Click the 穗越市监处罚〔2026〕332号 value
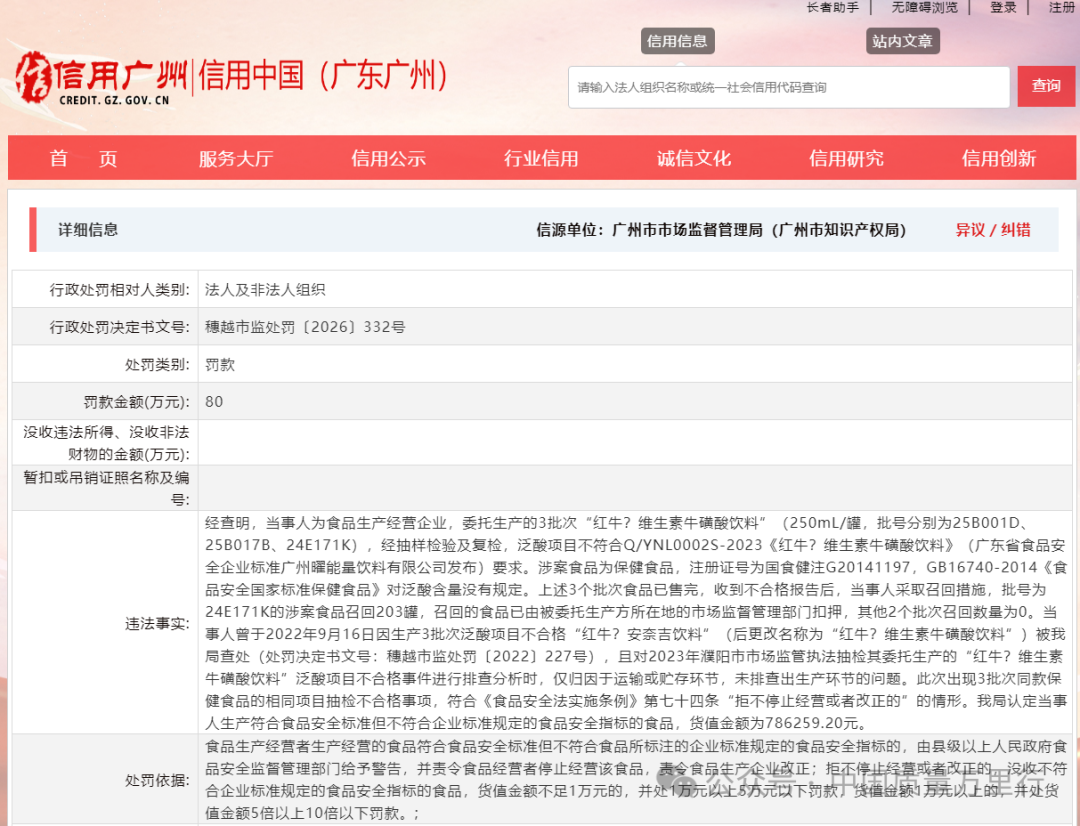1080x826 pixels. pos(305,327)
